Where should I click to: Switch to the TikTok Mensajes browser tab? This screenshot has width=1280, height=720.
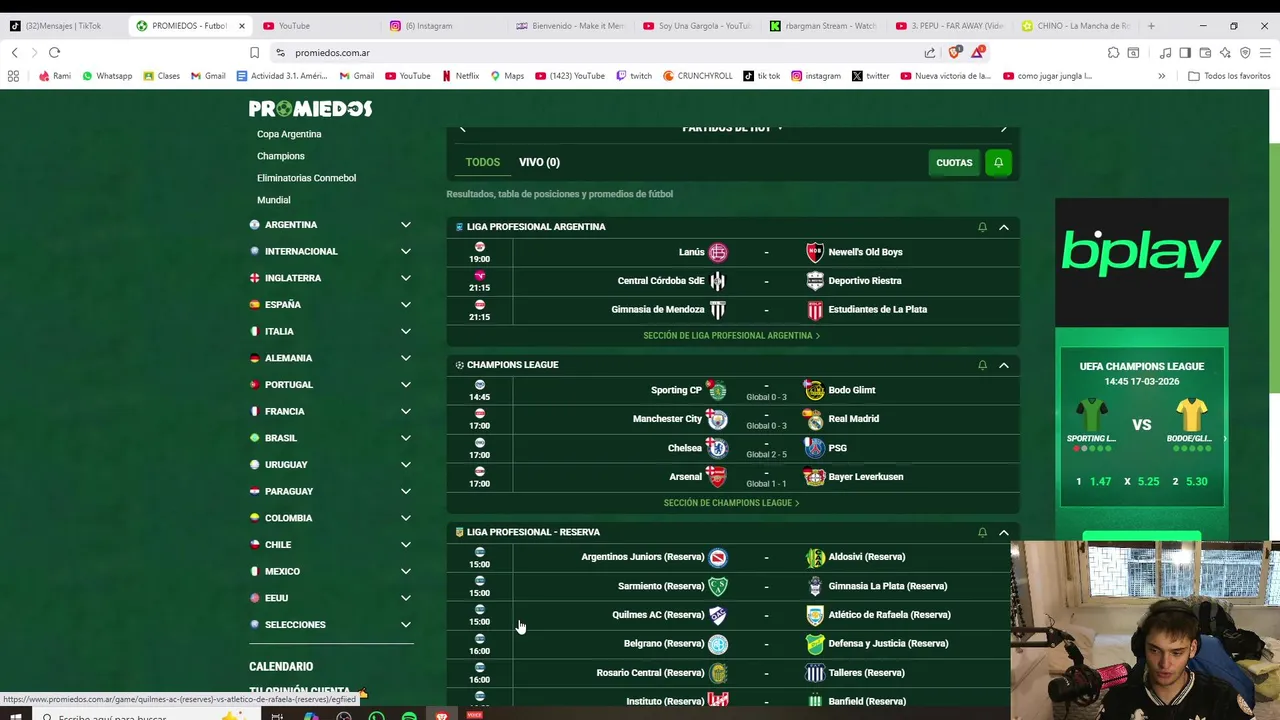(x=63, y=26)
